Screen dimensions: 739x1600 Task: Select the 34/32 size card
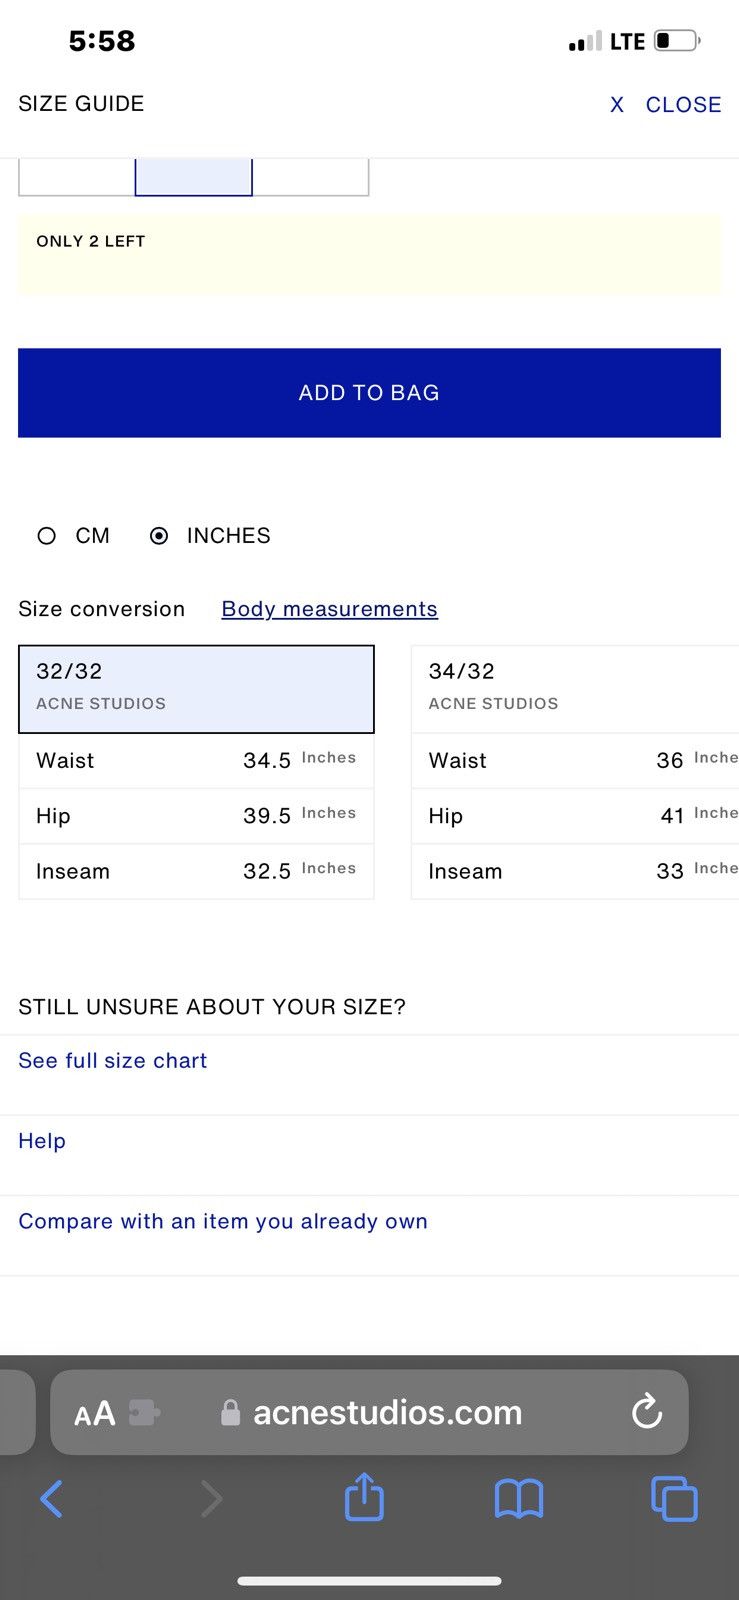(575, 689)
